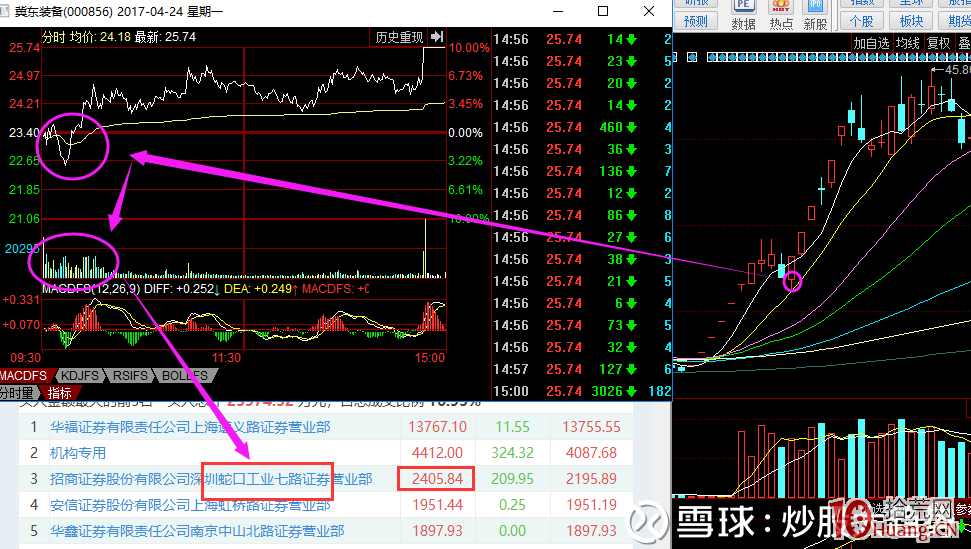971x549 pixels.
Task: Select the 14:57 tick row with volume 127
Action: click(x=582, y=369)
